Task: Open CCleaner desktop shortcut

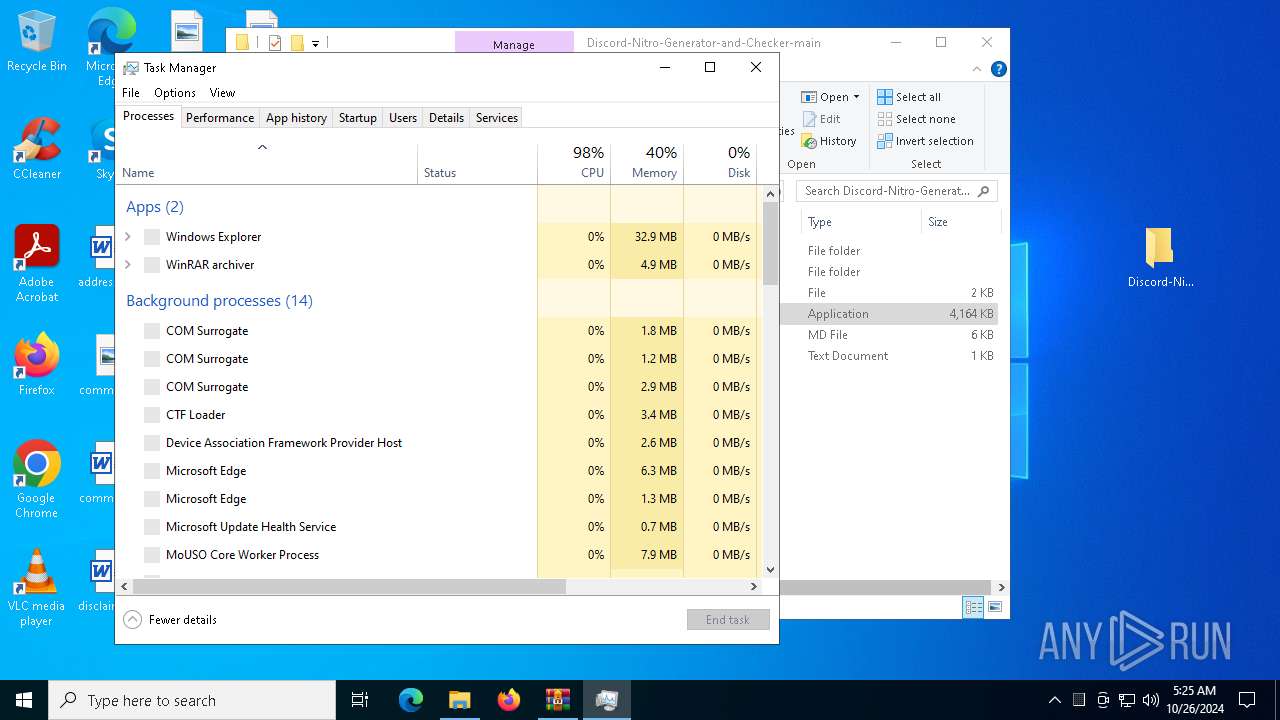Action: [37, 150]
